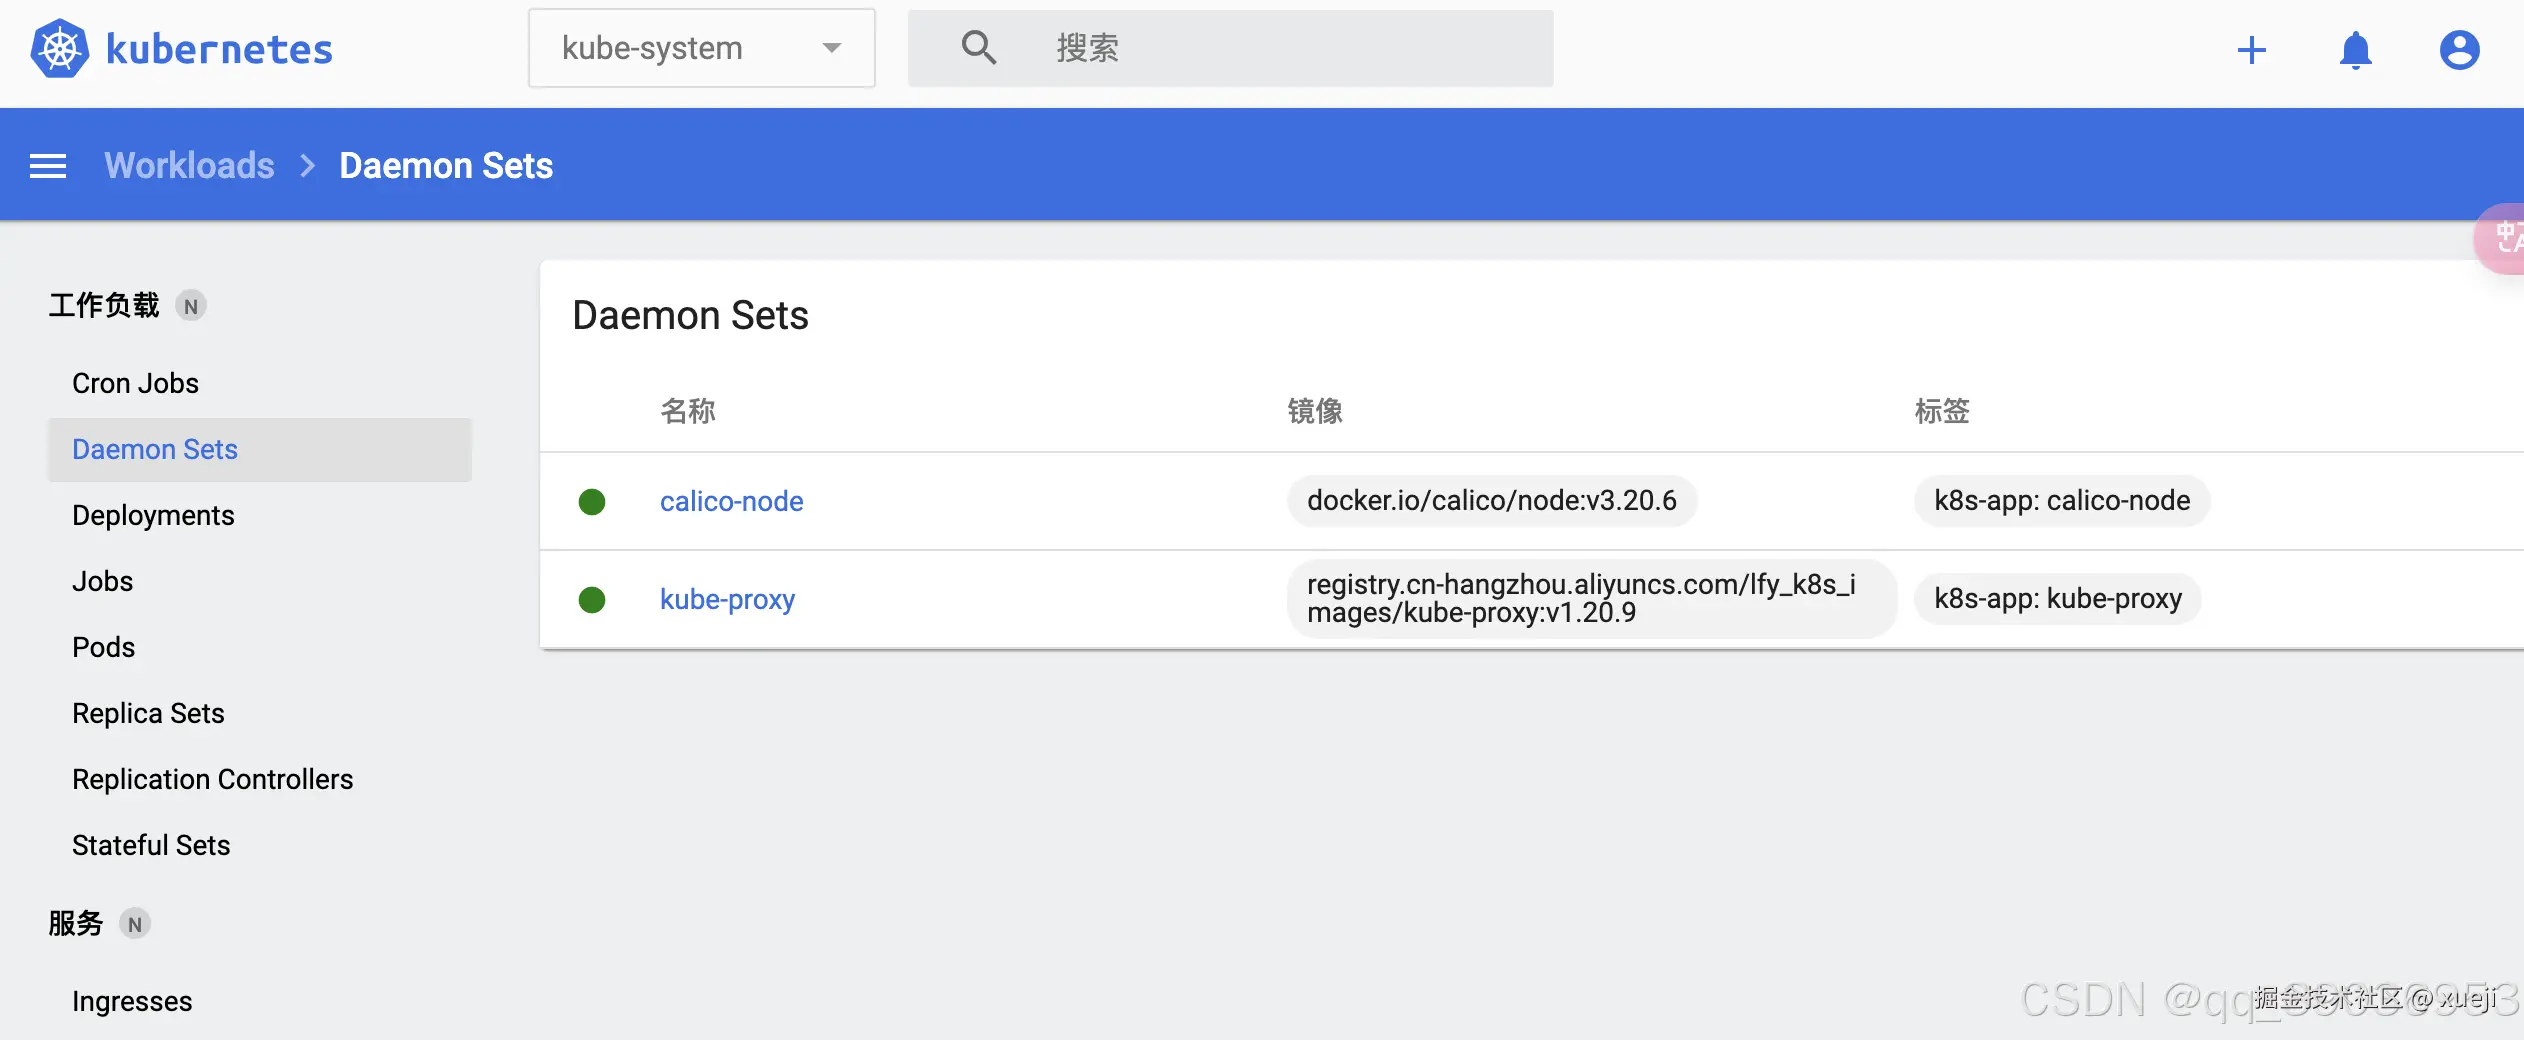Click the pink translate floating icon
Viewport: 2524px width, 1040px height.
pos(2503,238)
